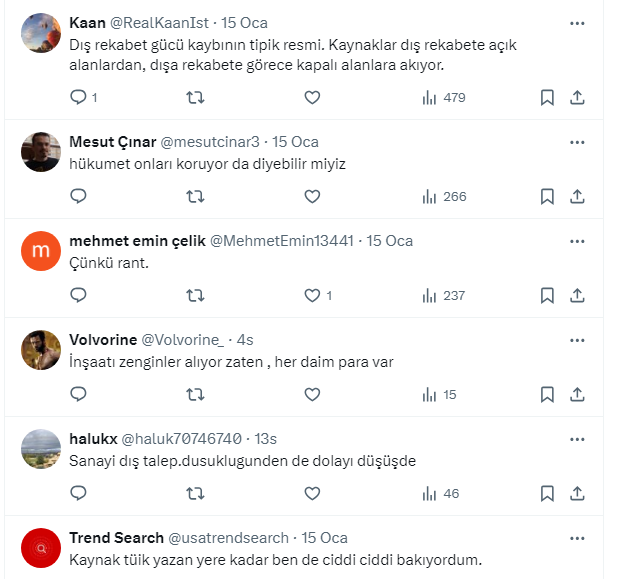
Task: Open more options for Mesut Çınar's tweet
Action: click(x=577, y=142)
